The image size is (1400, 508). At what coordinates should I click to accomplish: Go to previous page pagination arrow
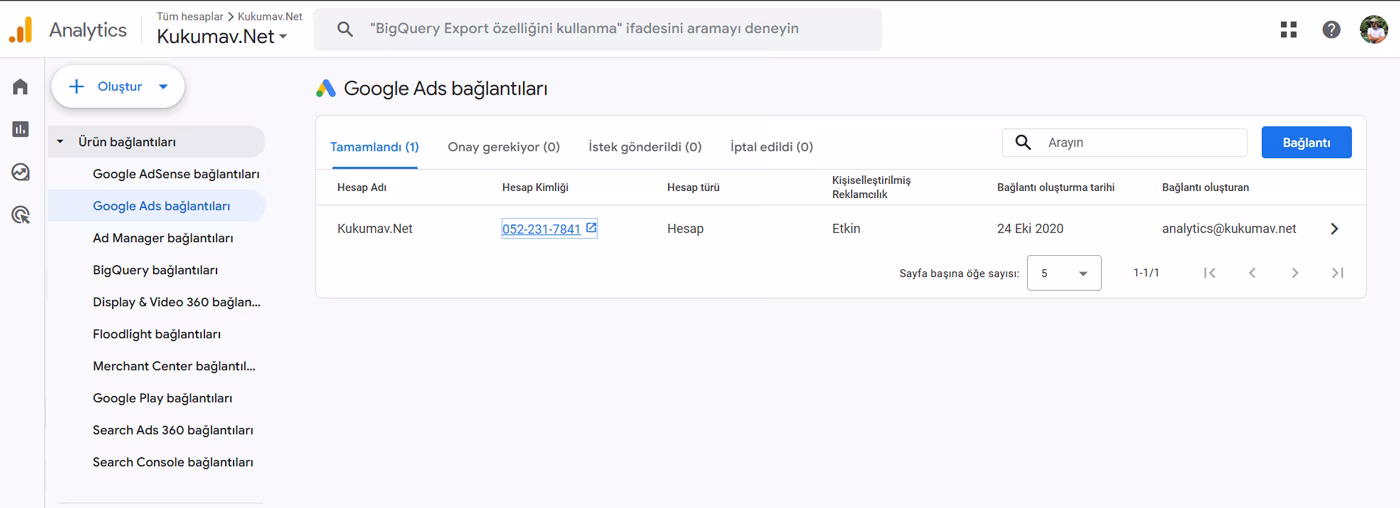(1252, 273)
